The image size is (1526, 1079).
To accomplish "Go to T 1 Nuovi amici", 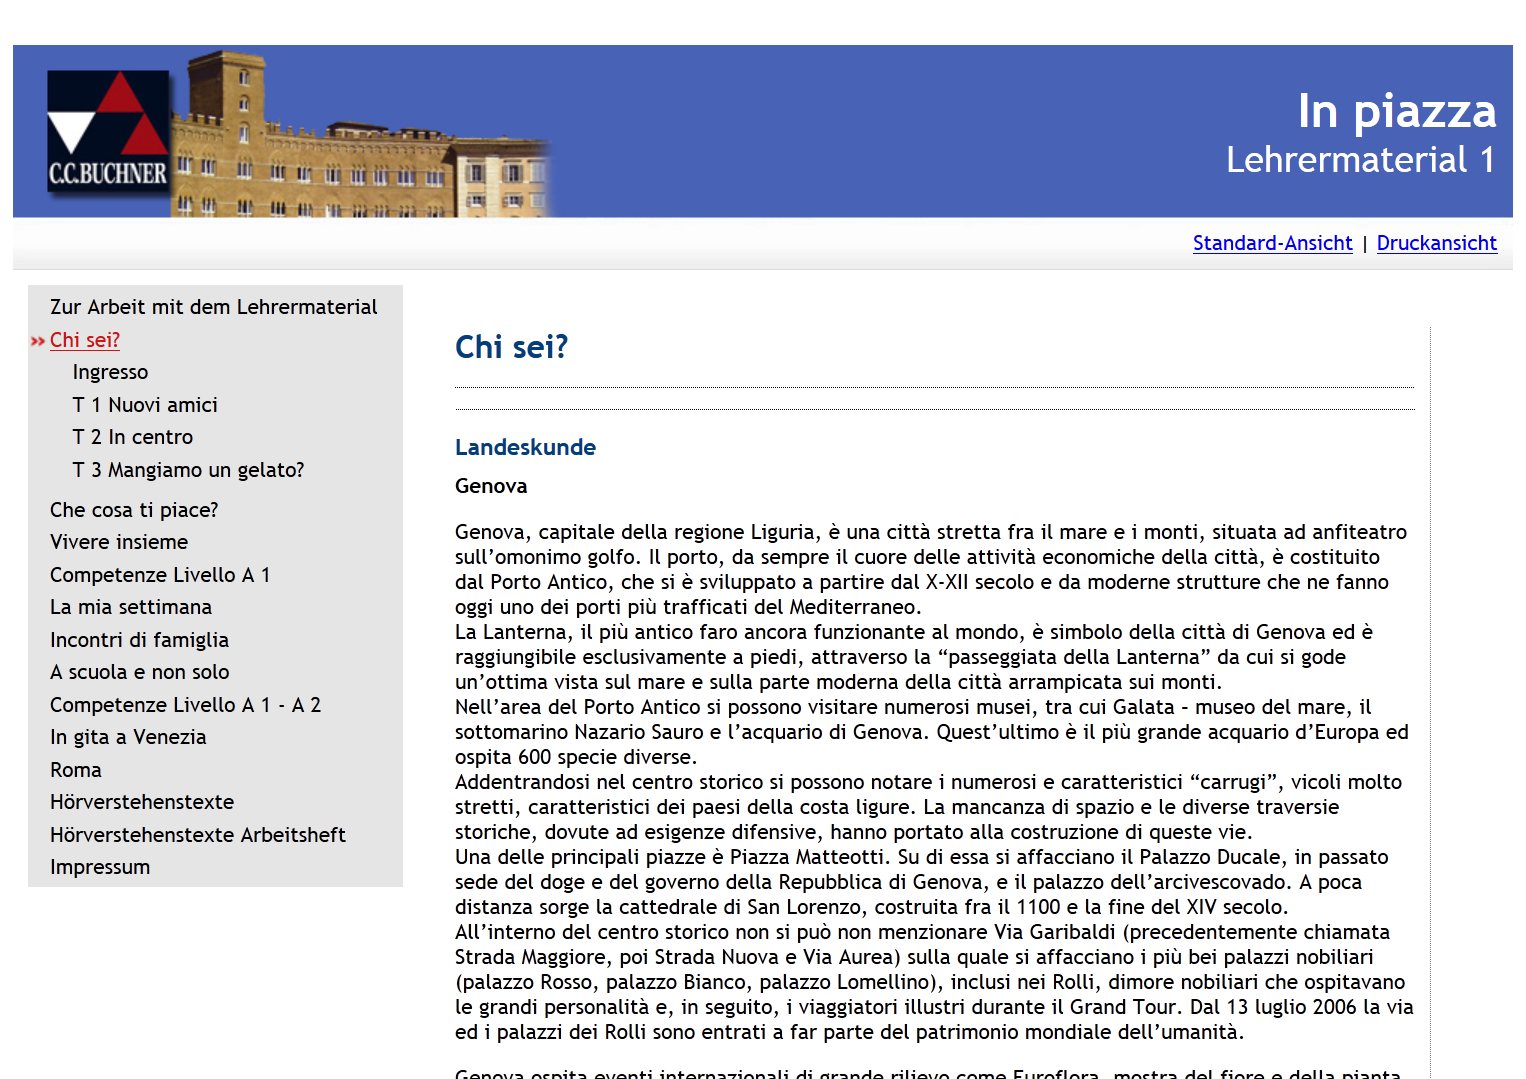I will [x=145, y=405].
